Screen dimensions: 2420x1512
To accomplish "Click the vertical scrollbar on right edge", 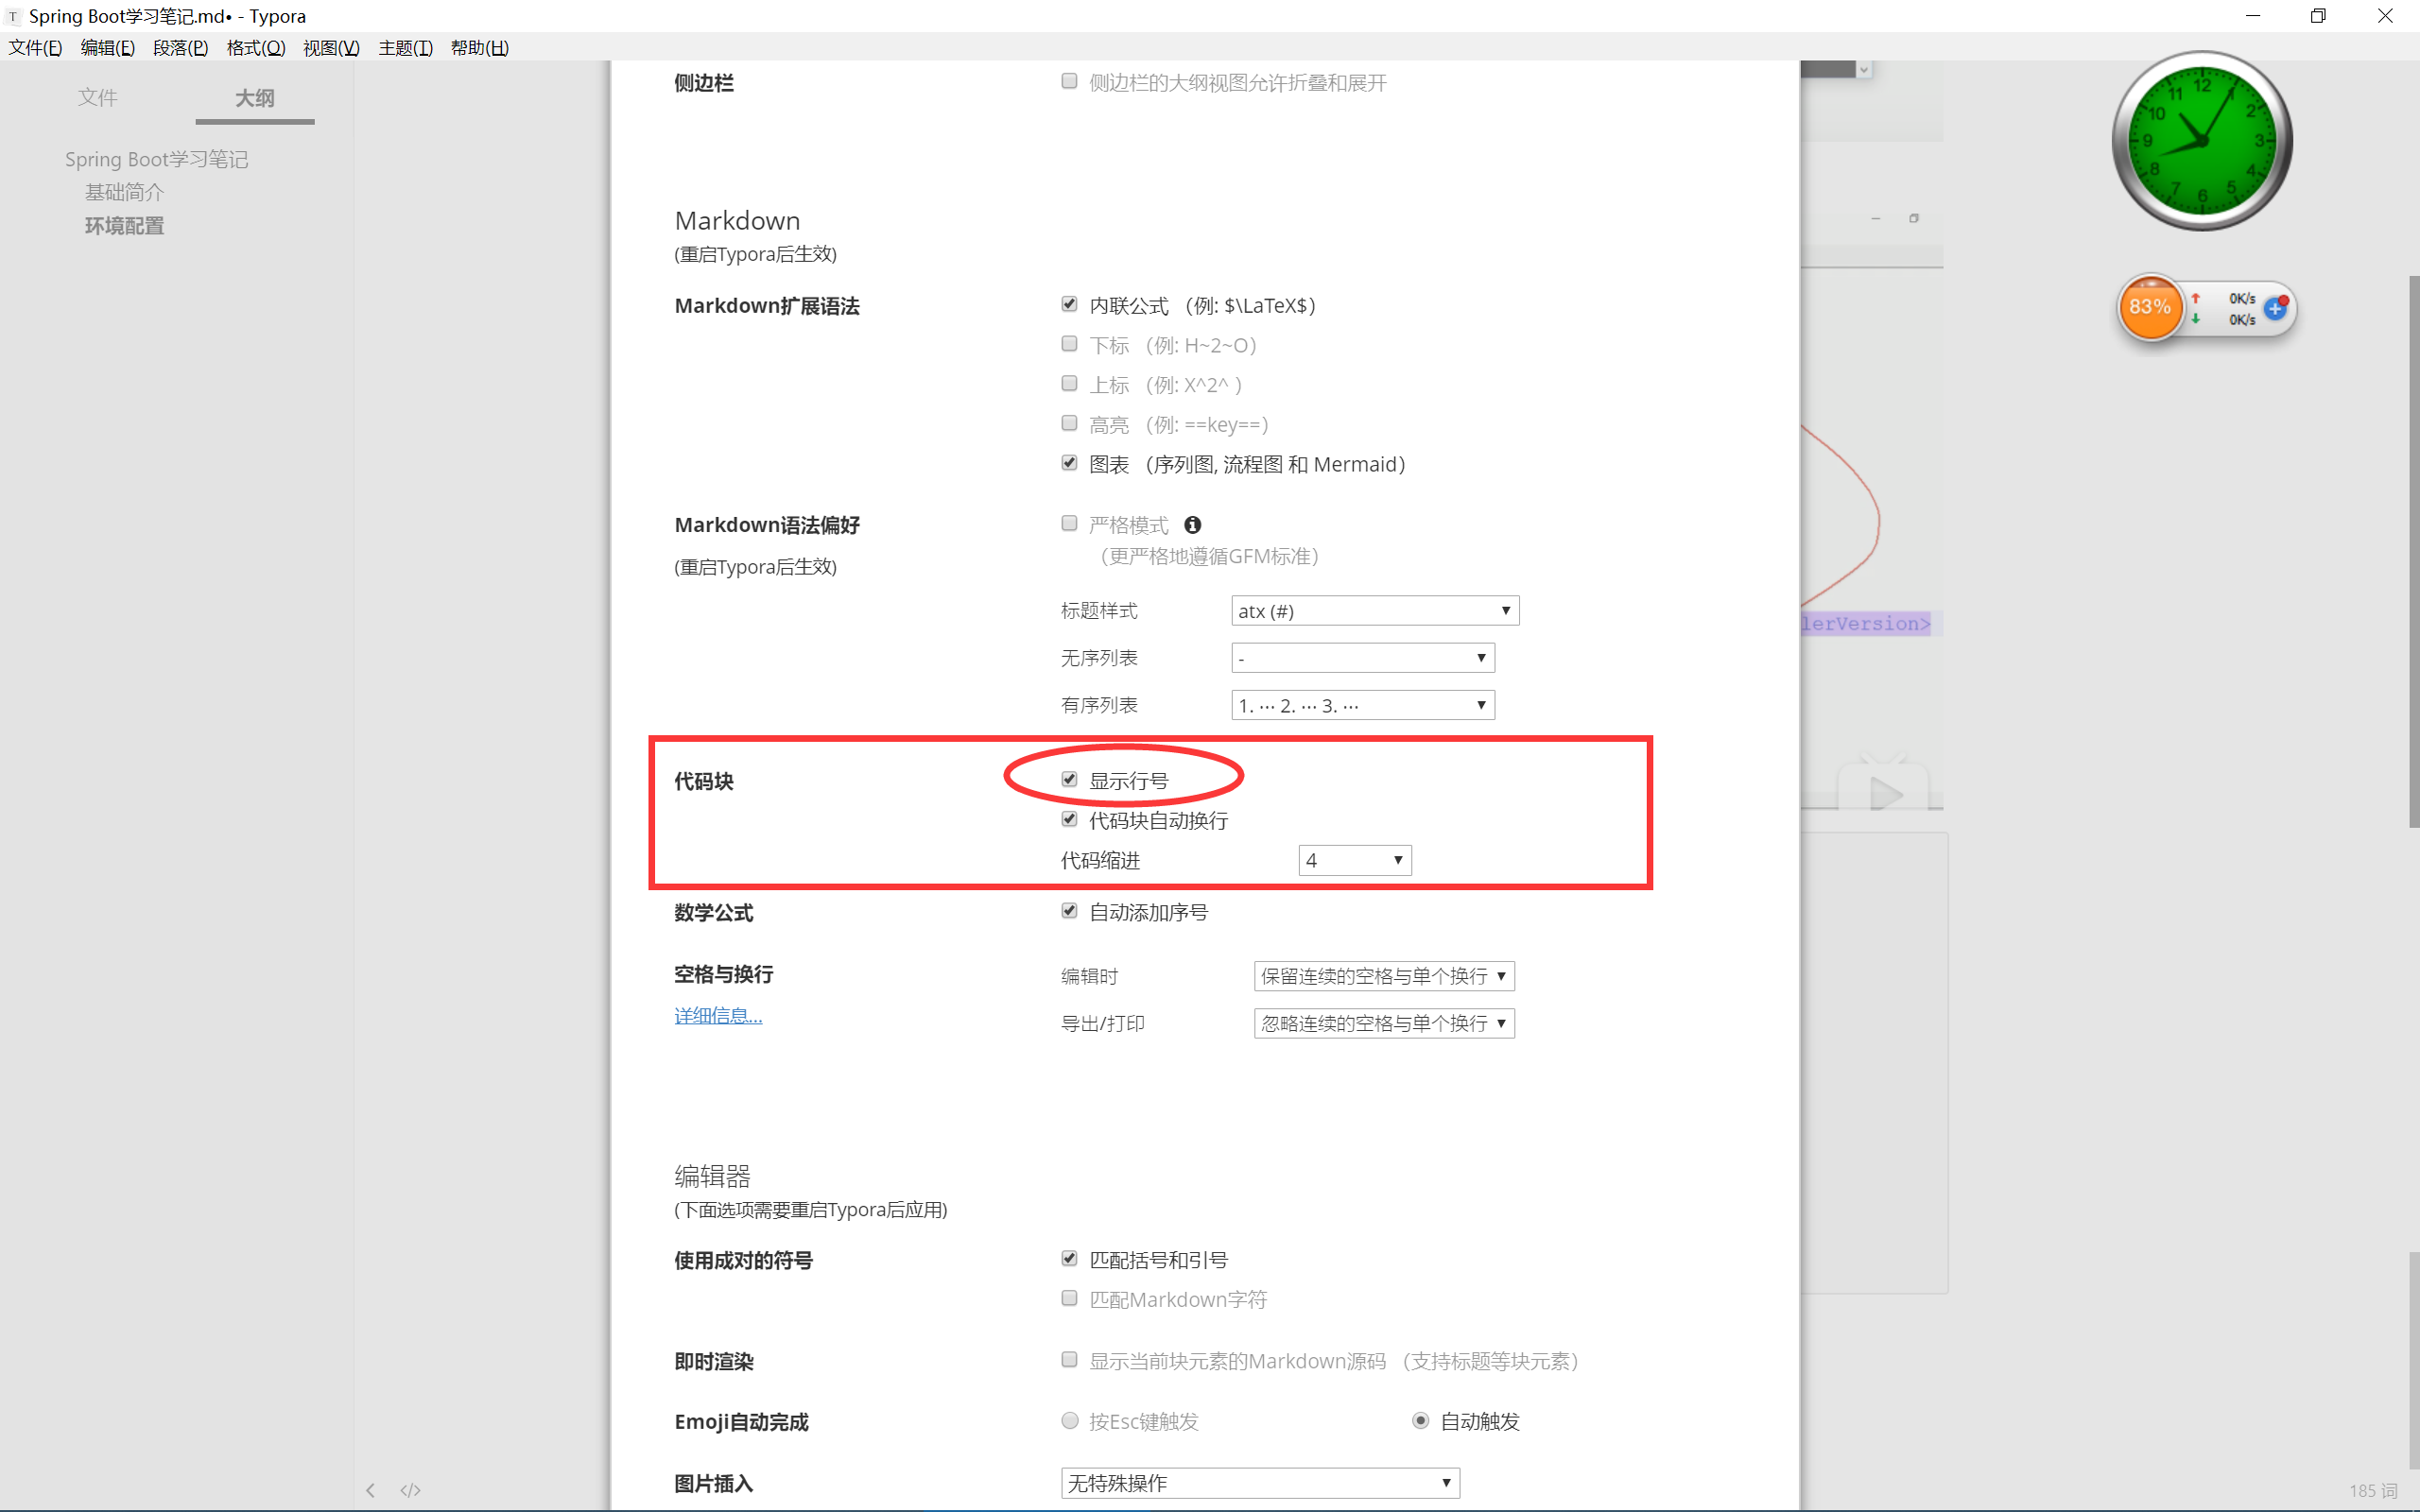I will 2412,550.
